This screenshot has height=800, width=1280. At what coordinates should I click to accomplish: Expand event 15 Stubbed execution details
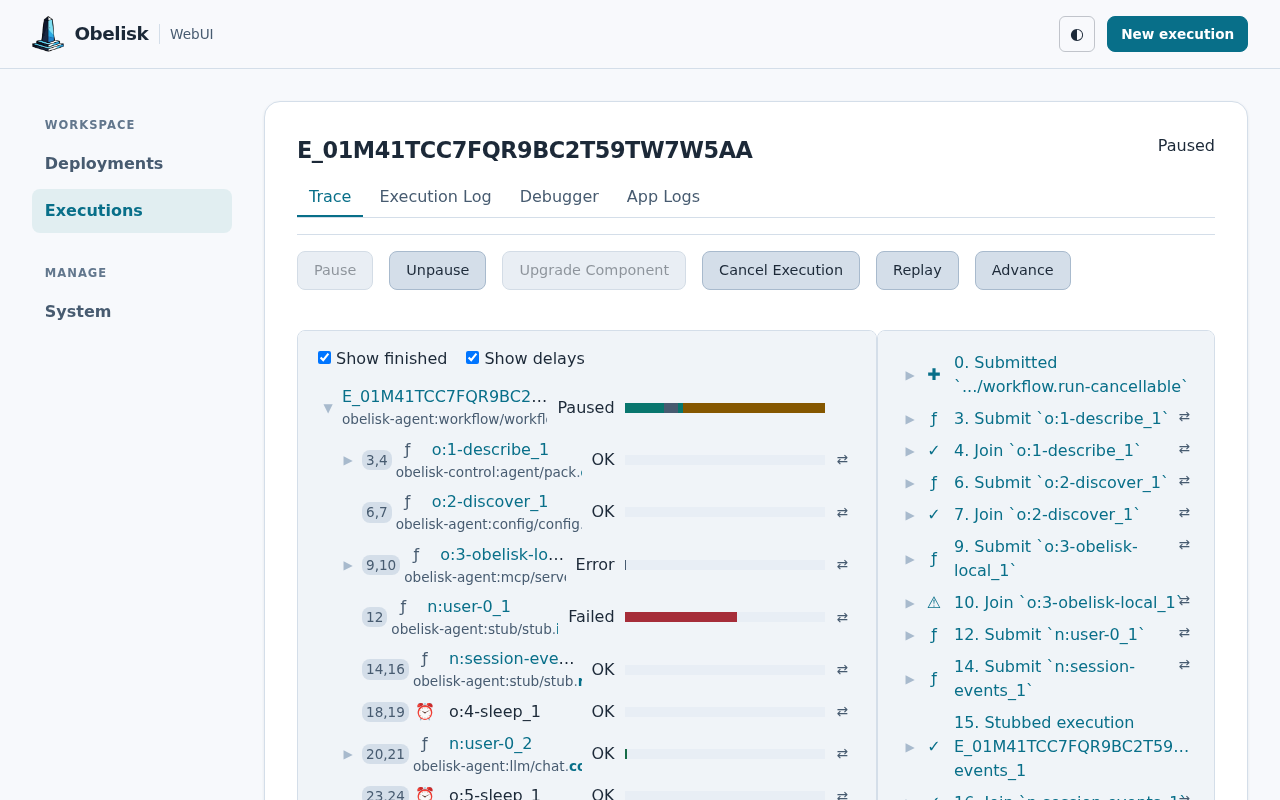[x=910, y=747]
